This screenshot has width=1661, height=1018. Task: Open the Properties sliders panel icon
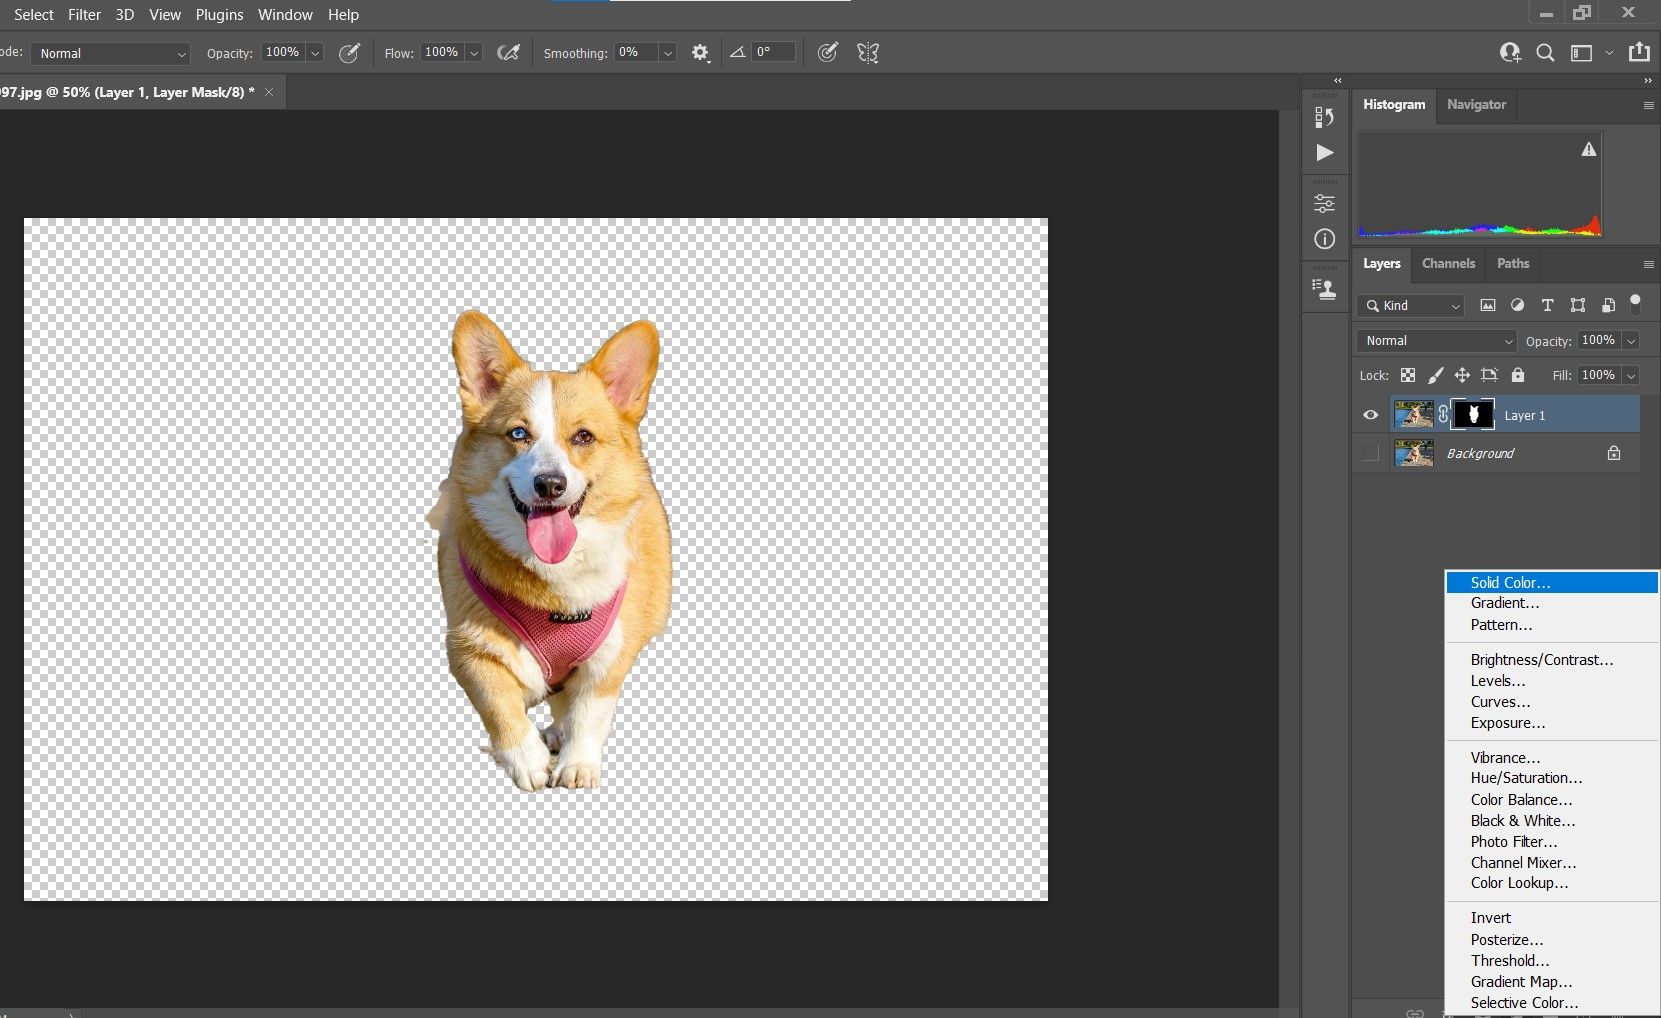coord(1324,203)
